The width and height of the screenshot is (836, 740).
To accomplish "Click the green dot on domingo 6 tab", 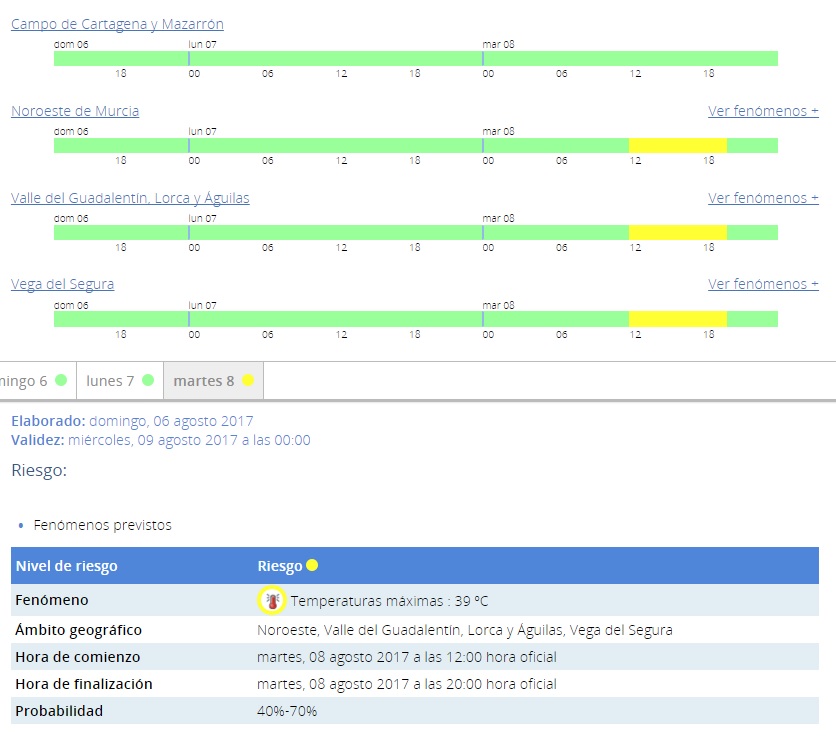I will 61,381.
